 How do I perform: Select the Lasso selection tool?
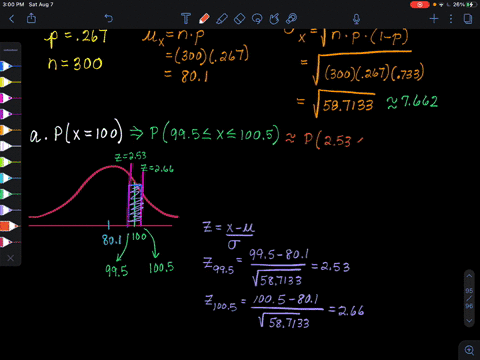(257, 19)
